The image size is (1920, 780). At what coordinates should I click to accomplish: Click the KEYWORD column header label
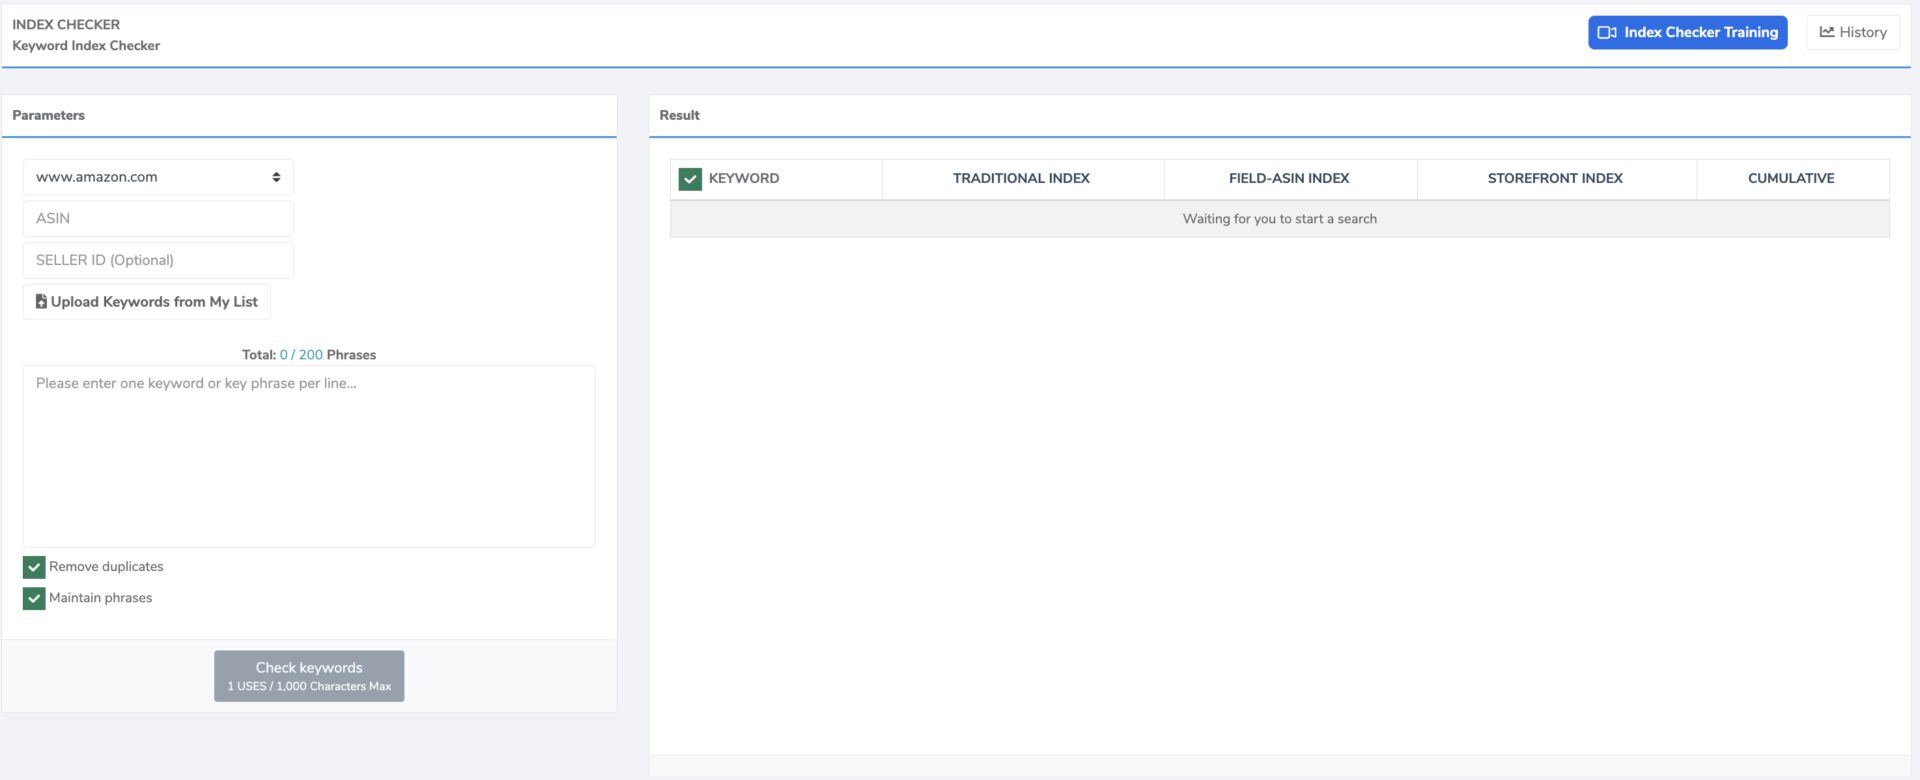[744, 178]
